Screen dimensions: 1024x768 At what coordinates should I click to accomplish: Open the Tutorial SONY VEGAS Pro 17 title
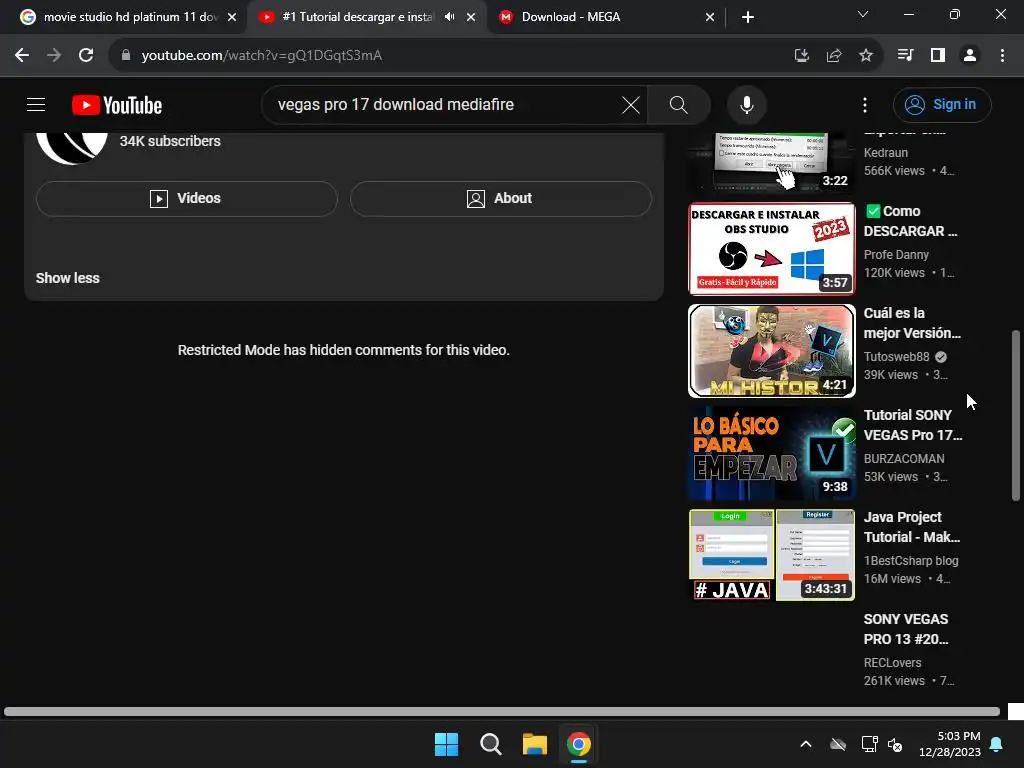coord(913,425)
